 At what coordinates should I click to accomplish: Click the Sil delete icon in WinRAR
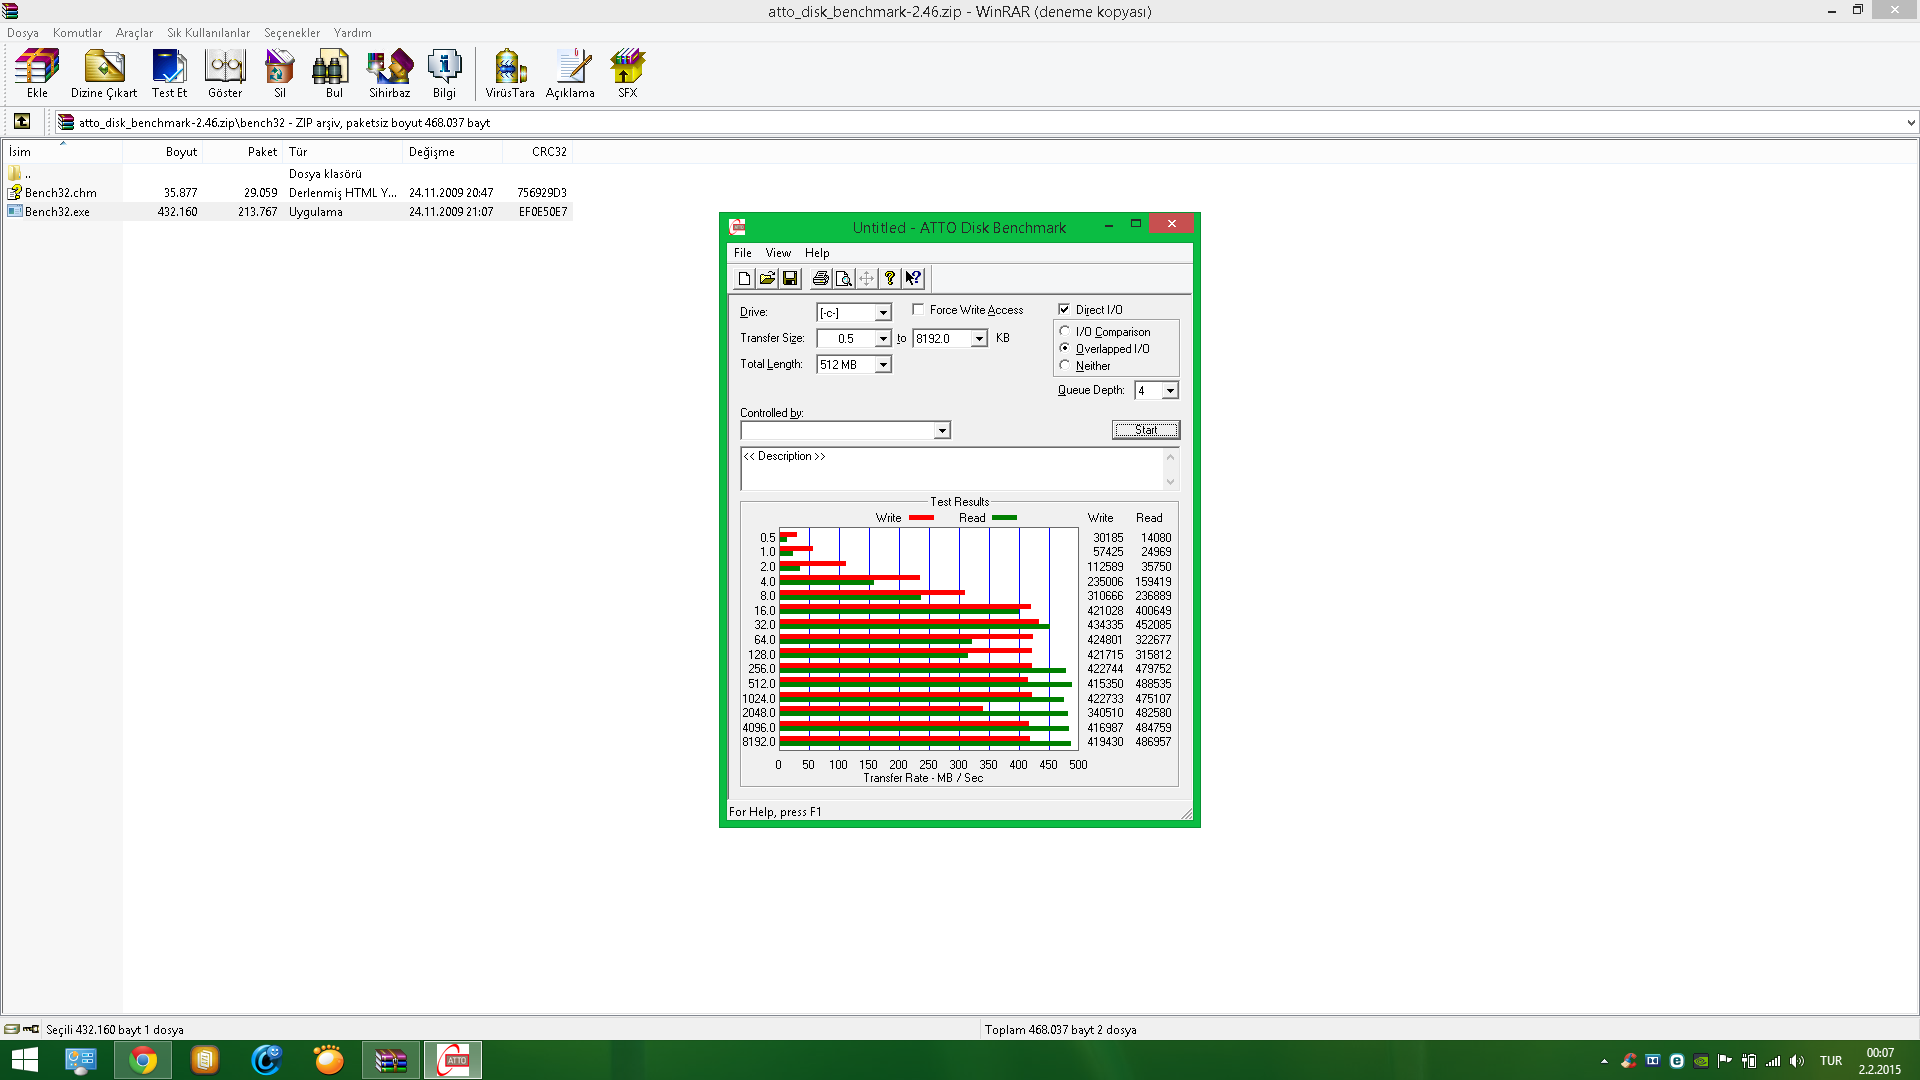pos(280,74)
